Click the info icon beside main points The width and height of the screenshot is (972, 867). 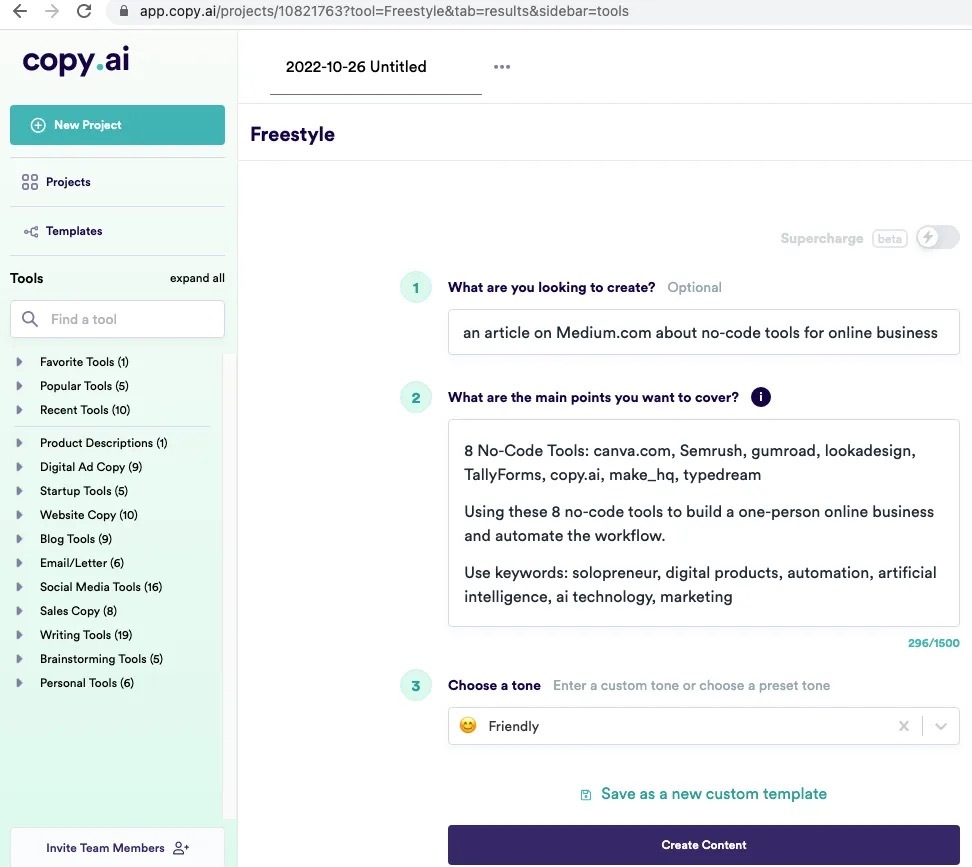760,397
